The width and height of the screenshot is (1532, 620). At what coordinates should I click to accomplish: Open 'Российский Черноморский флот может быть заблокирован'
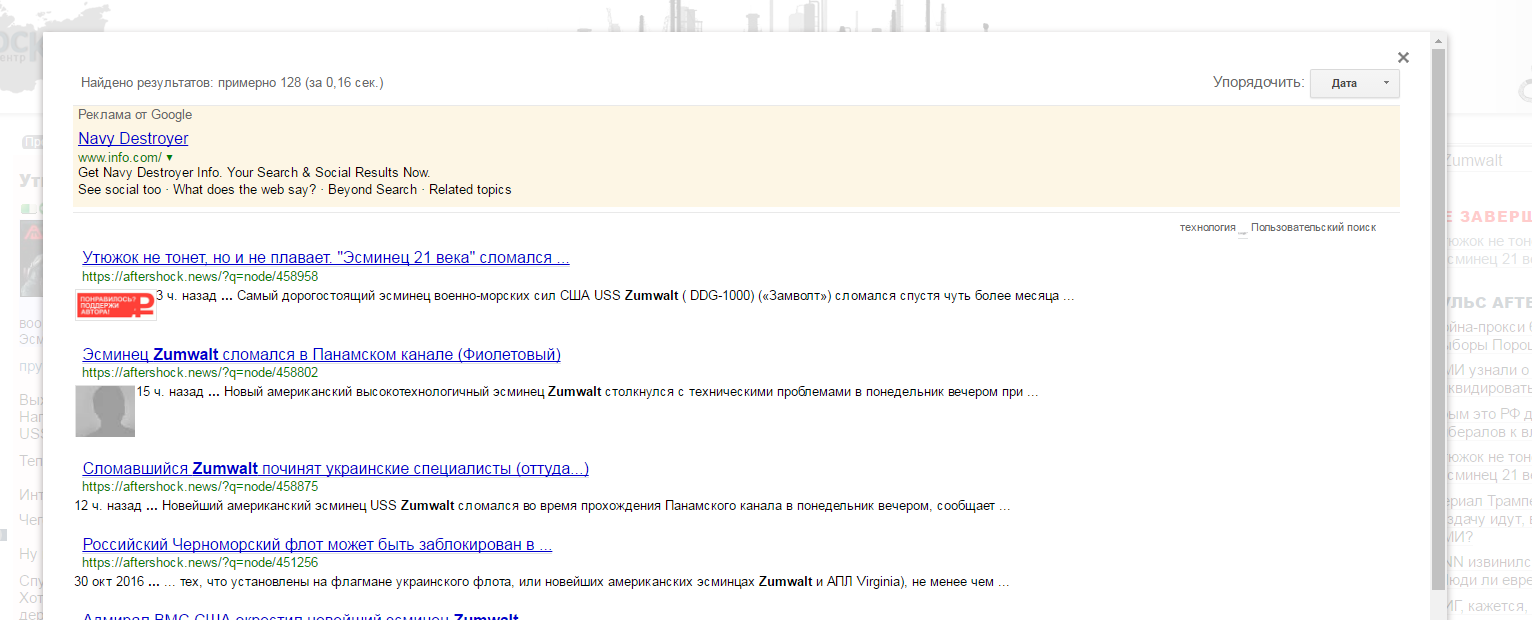coord(317,544)
